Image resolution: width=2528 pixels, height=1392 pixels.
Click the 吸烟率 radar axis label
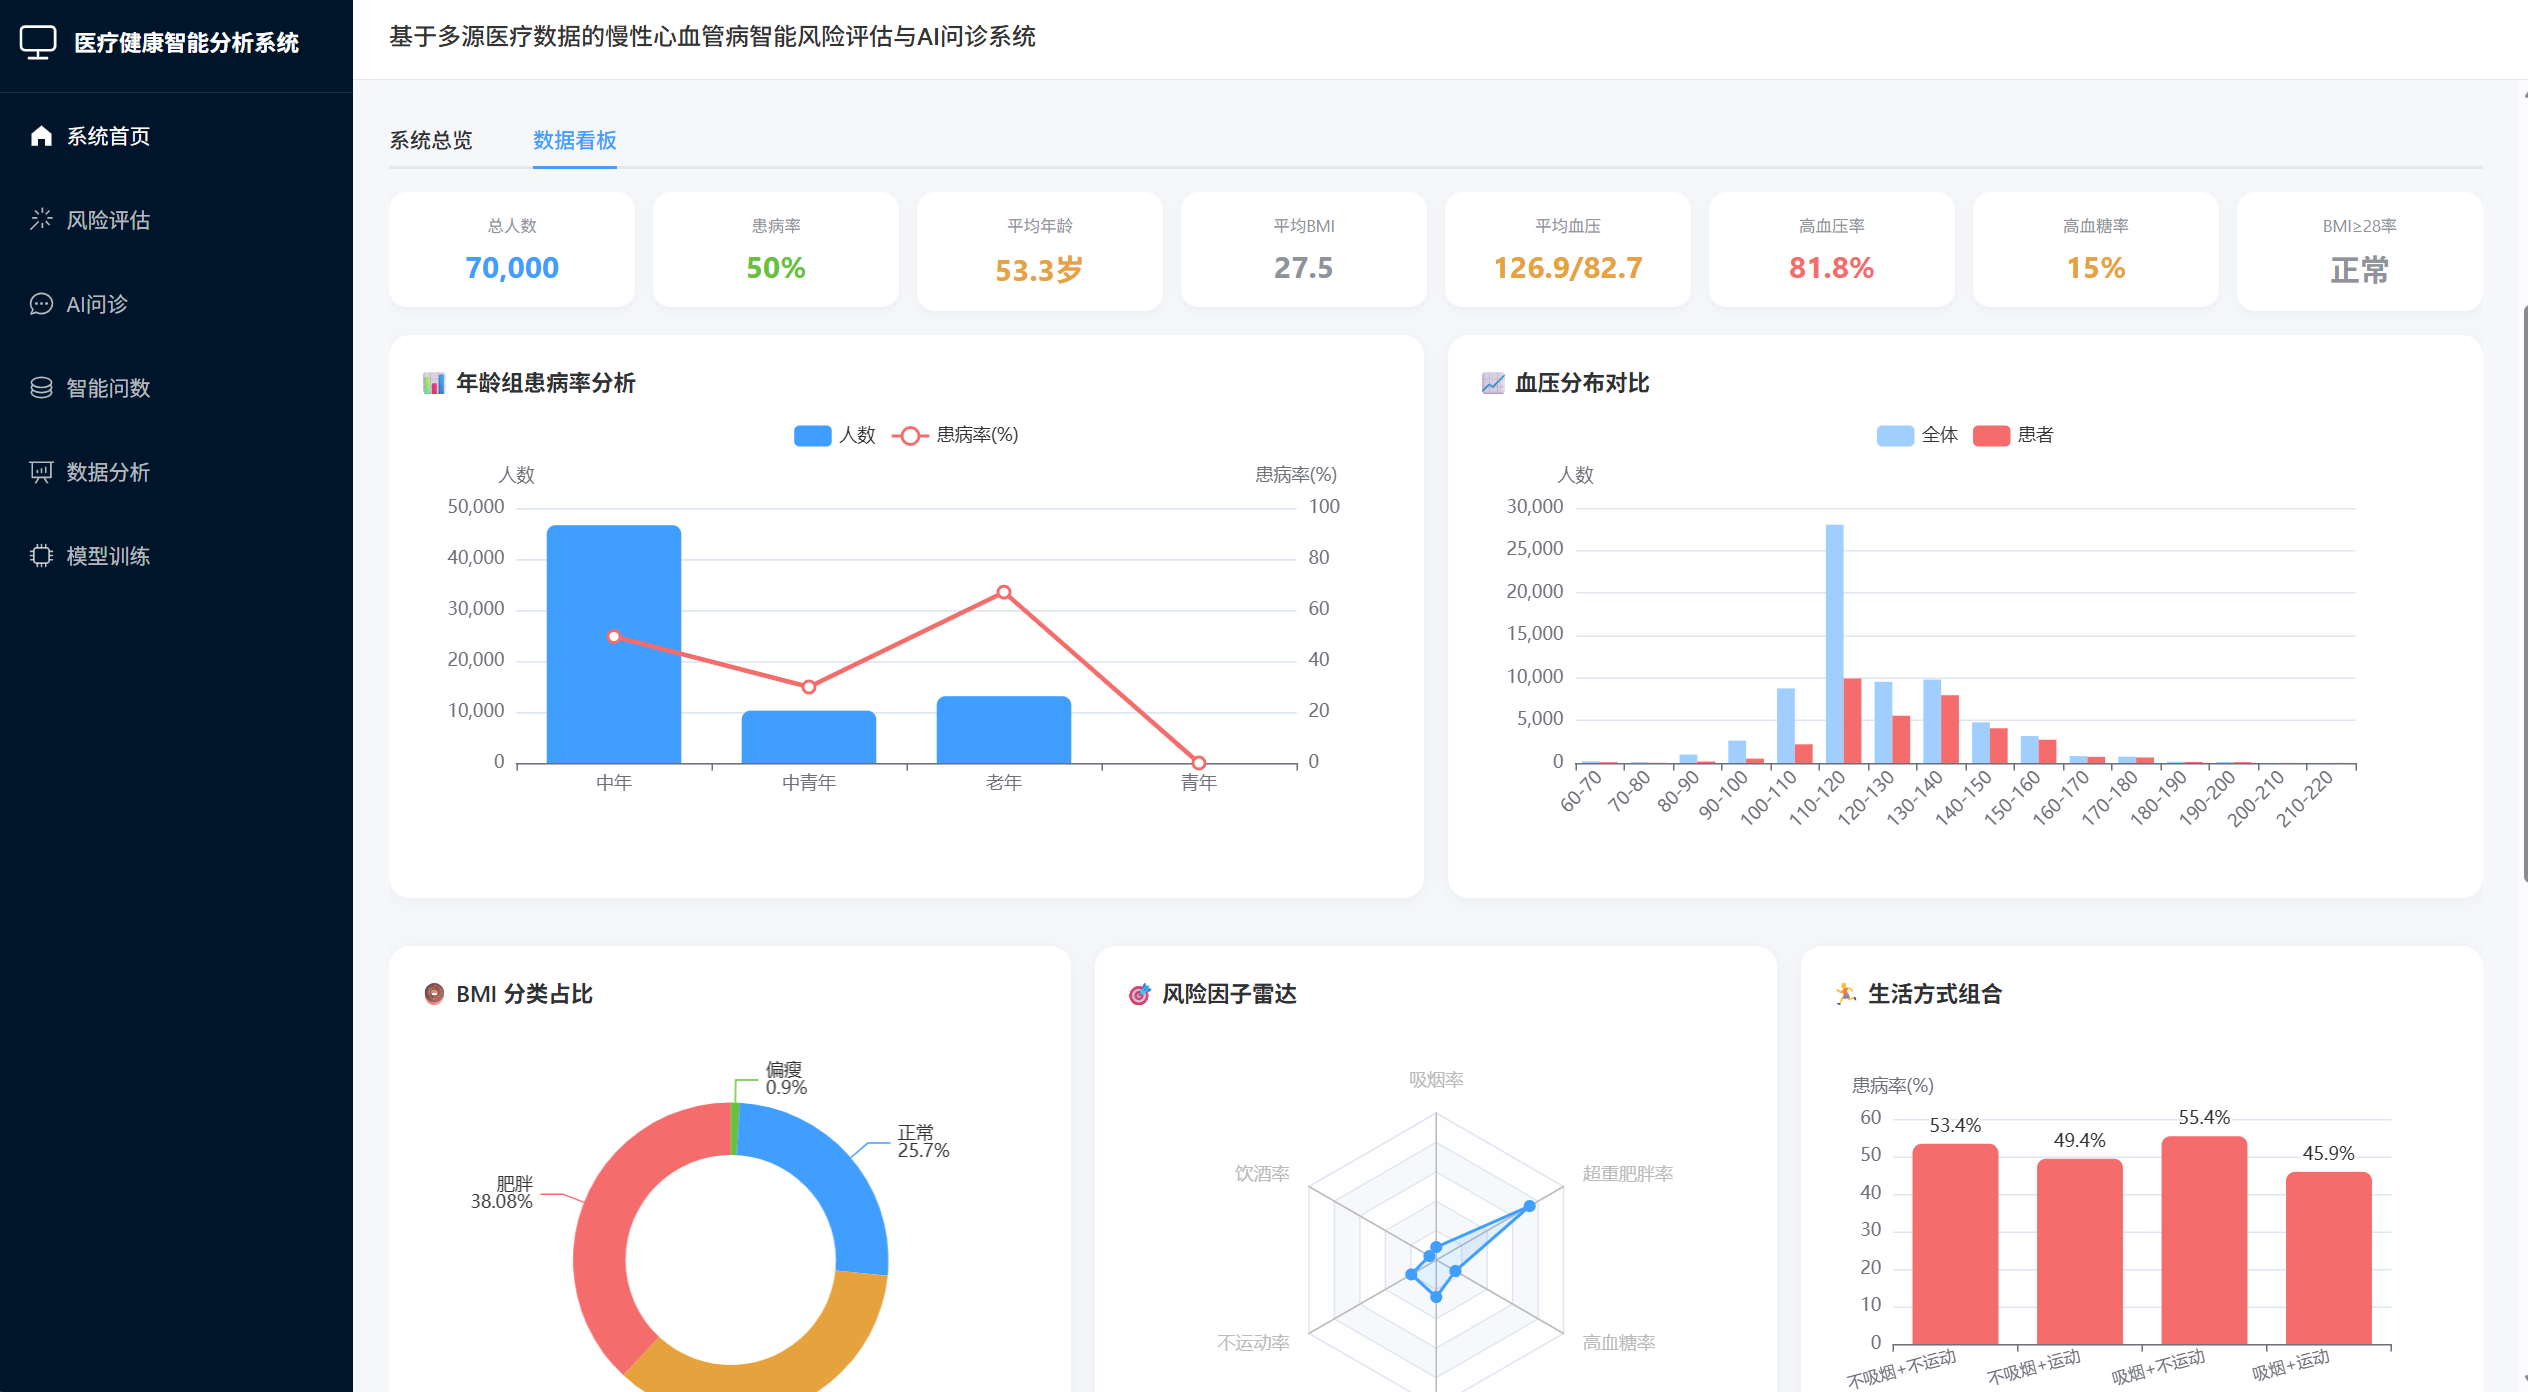tap(1436, 1079)
